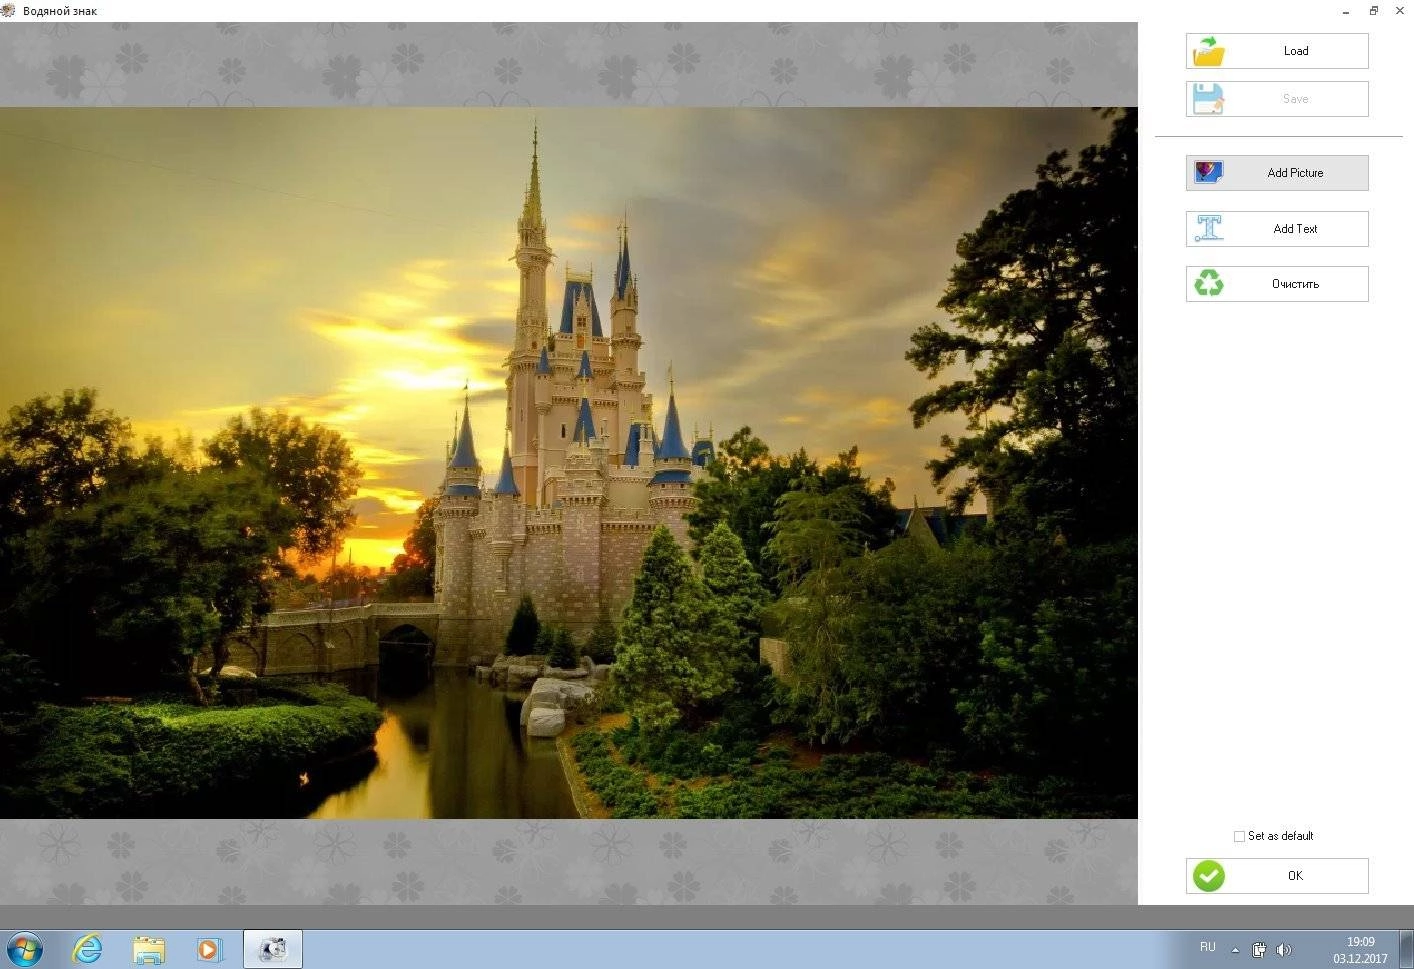The width and height of the screenshot is (1414, 969).
Task: Click the Show desktop strip at the taskbar end
Action: [1407, 949]
